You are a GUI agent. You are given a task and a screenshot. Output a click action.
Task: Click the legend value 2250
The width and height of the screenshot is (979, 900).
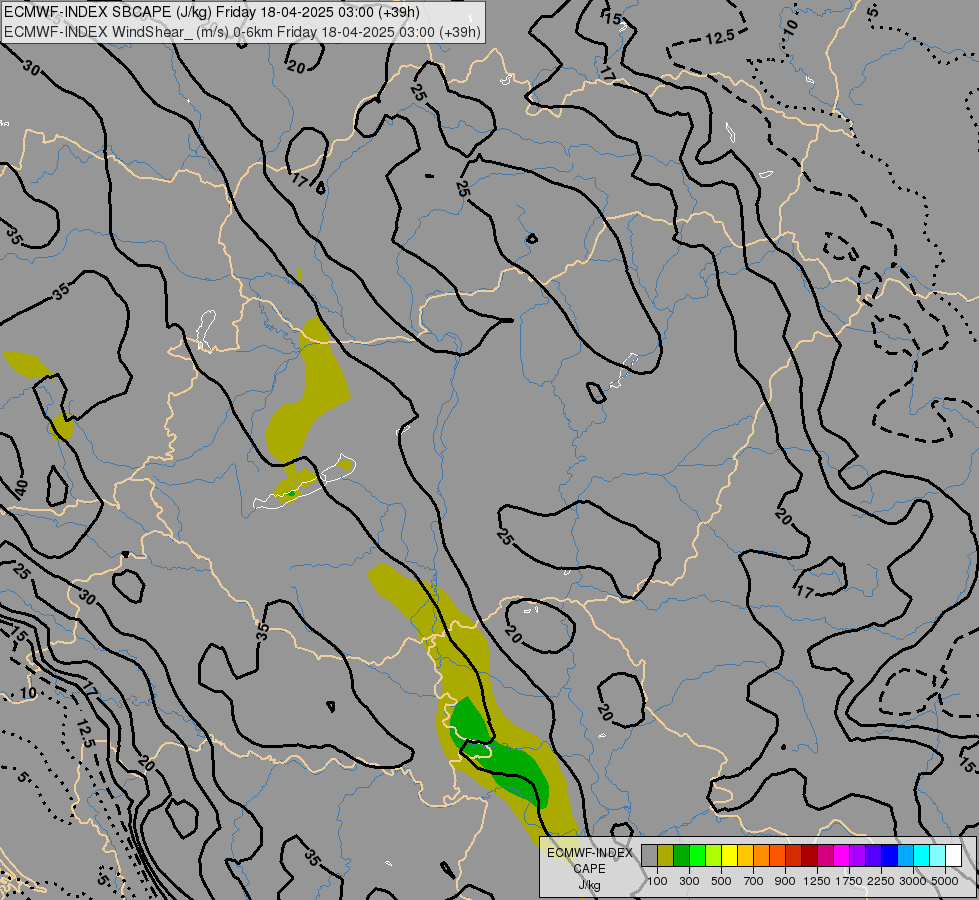coord(881,881)
